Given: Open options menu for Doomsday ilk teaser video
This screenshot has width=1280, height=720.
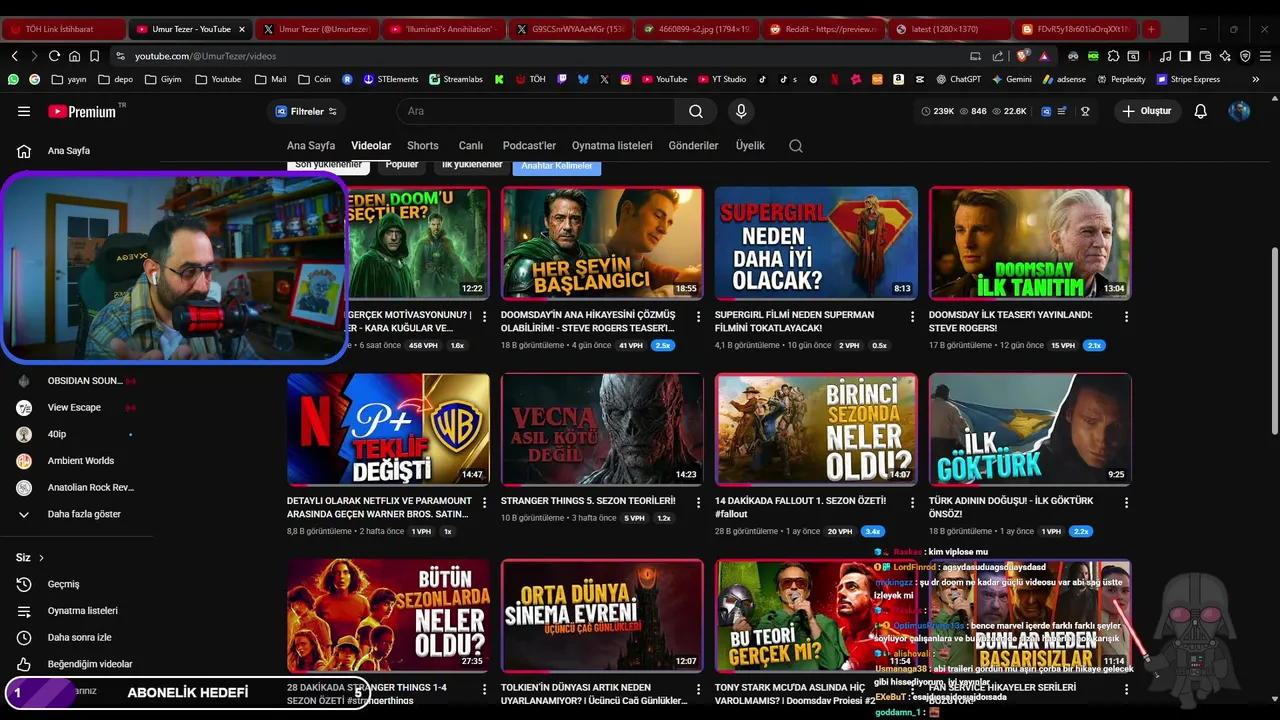Looking at the screenshot, I should coord(1126,317).
